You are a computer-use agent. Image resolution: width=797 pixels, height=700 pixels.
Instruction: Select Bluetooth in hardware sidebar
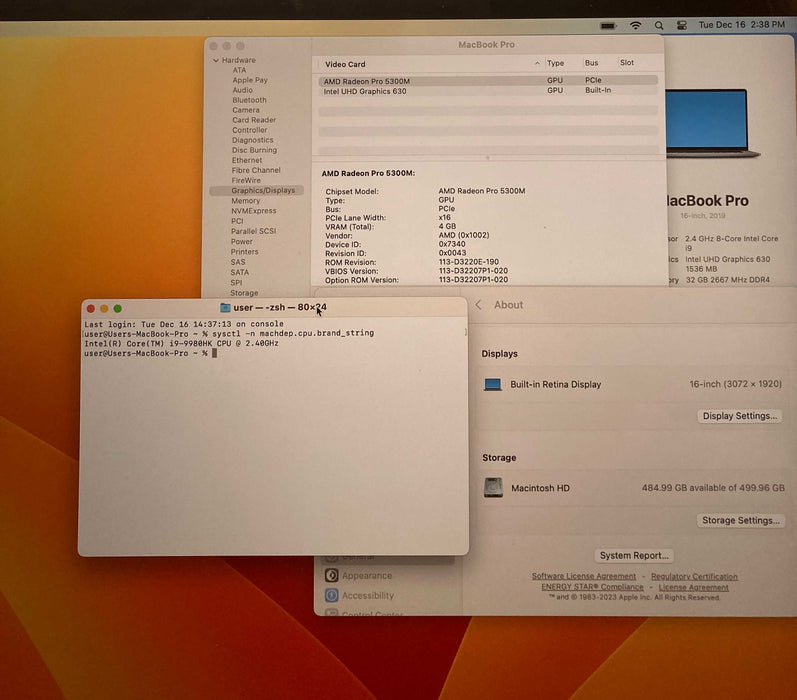249,100
